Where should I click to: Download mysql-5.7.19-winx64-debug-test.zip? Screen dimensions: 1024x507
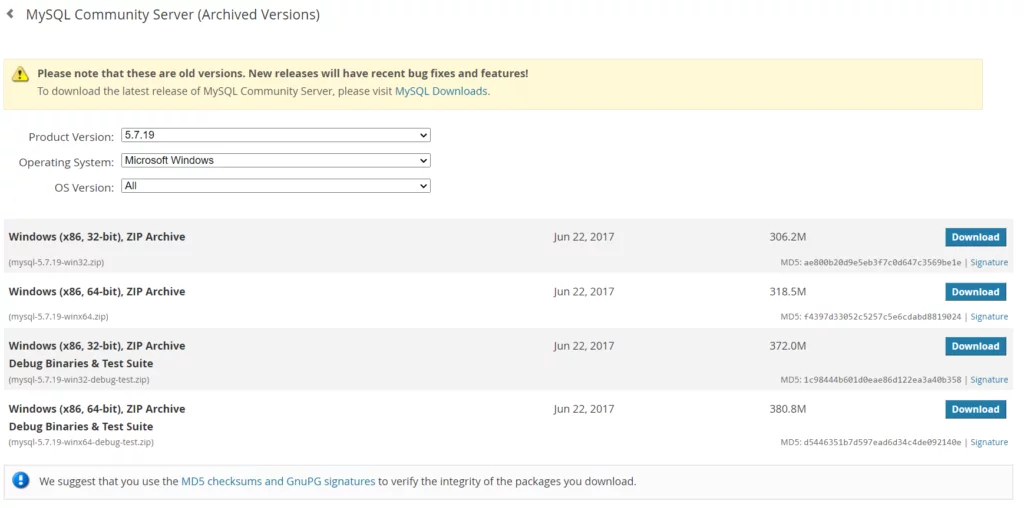coord(975,409)
